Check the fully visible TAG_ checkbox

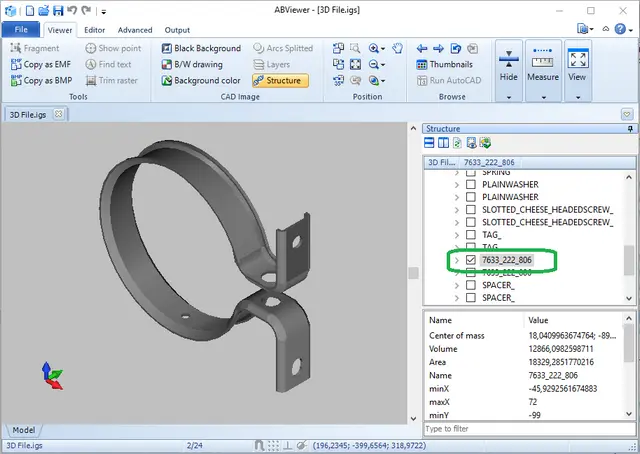(471, 235)
